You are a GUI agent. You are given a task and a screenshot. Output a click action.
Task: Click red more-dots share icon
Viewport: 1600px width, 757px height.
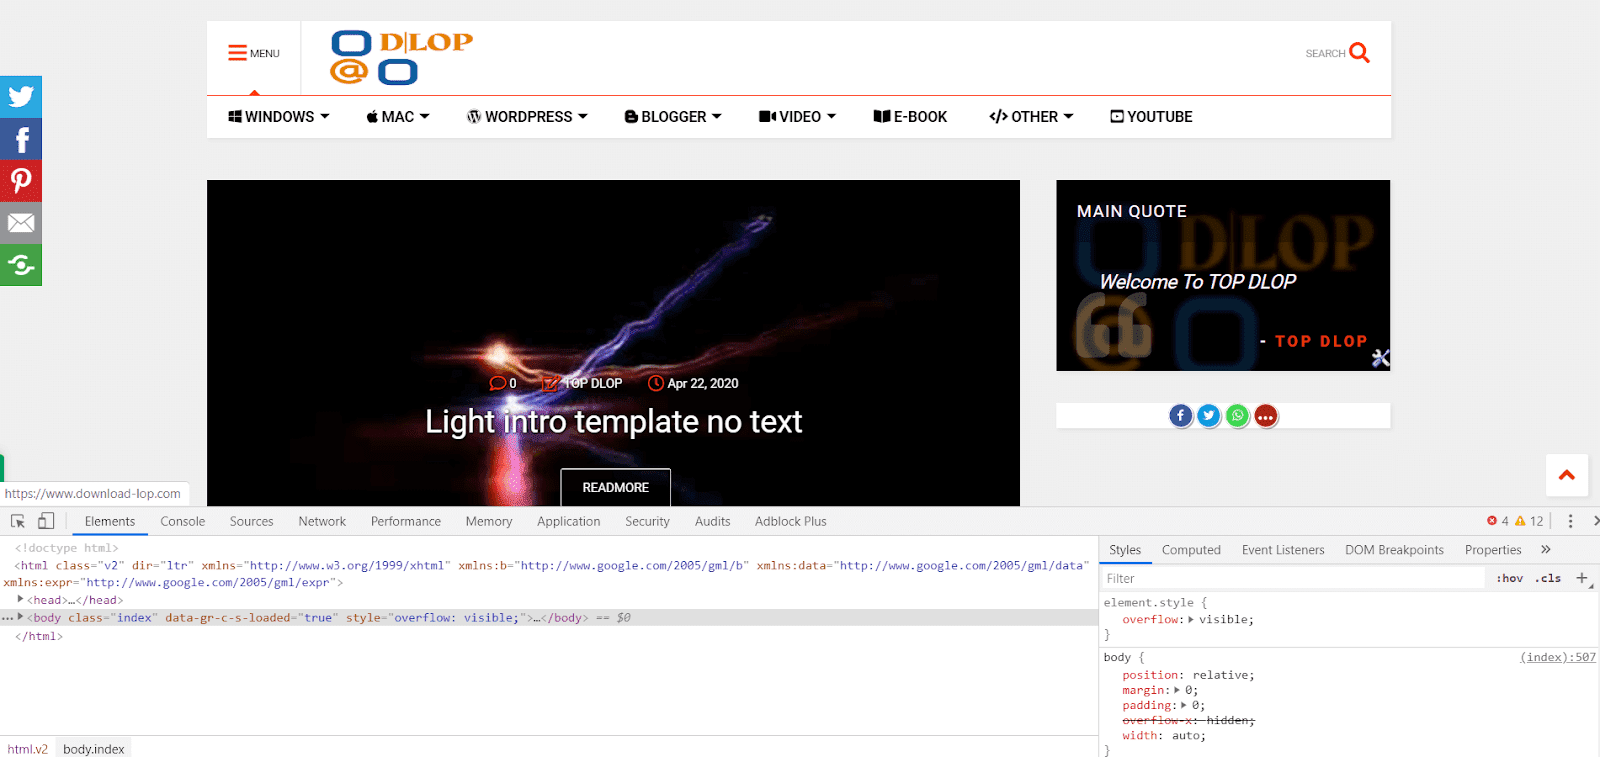click(x=1266, y=416)
